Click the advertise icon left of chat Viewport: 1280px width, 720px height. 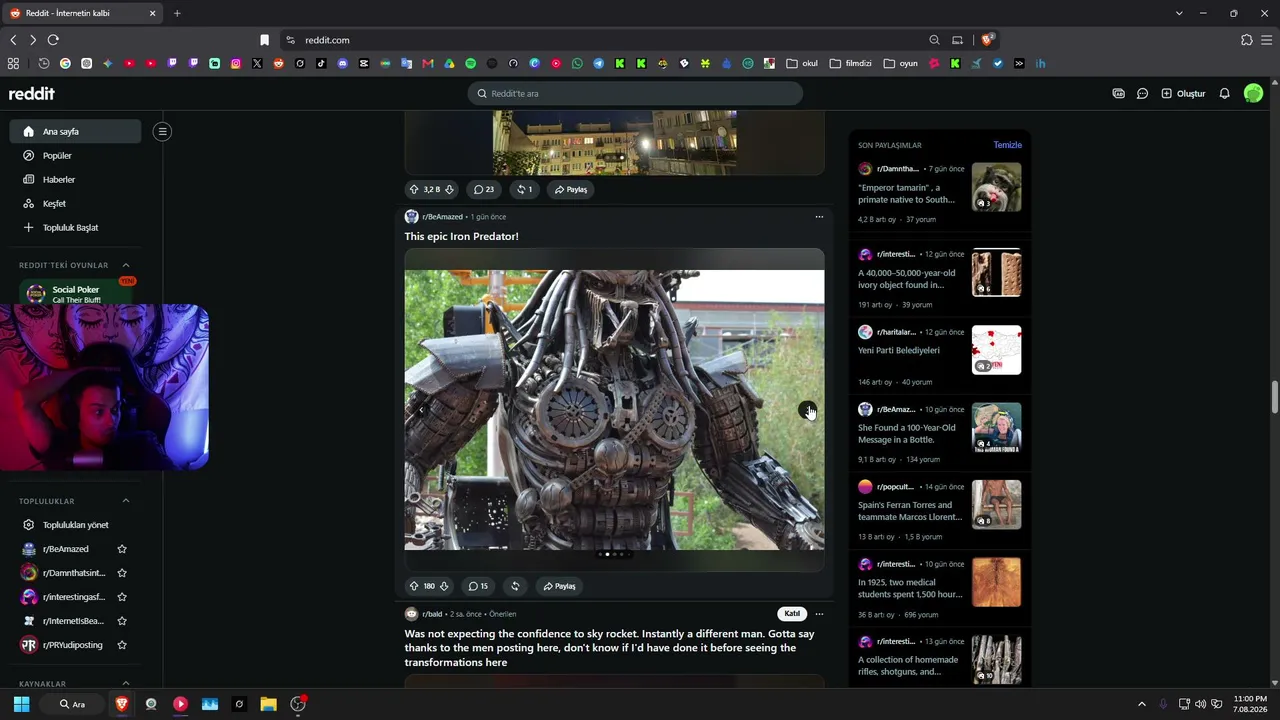tap(1118, 94)
